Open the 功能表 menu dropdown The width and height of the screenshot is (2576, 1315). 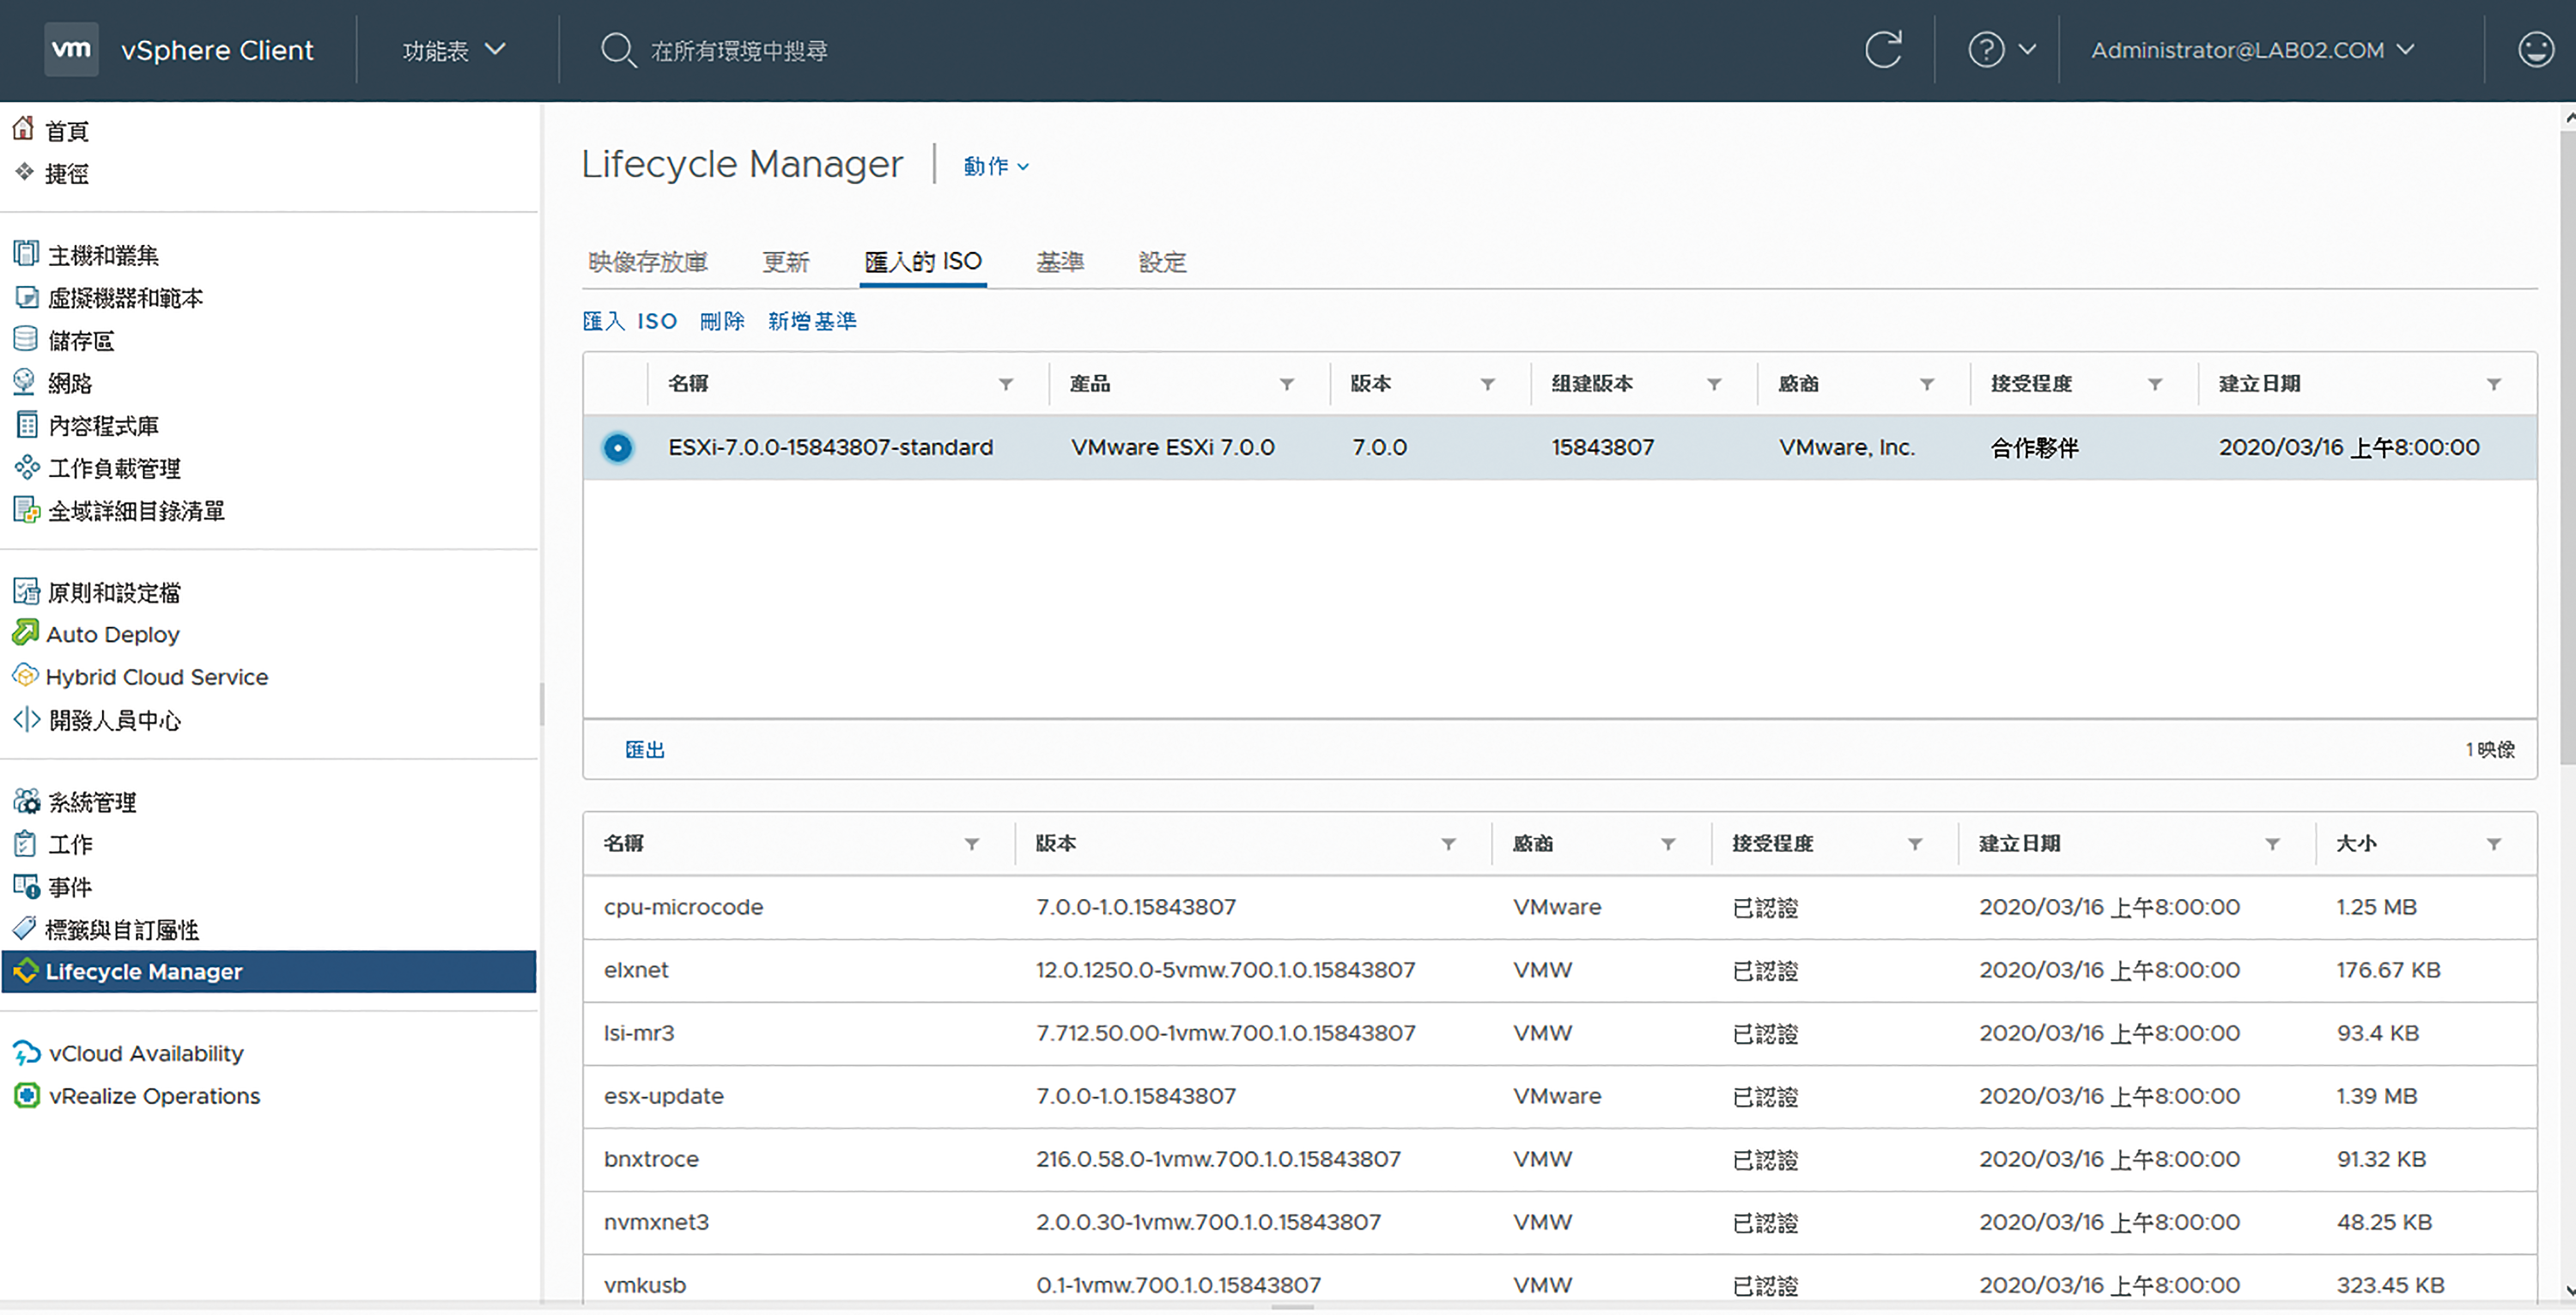pos(454,50)
